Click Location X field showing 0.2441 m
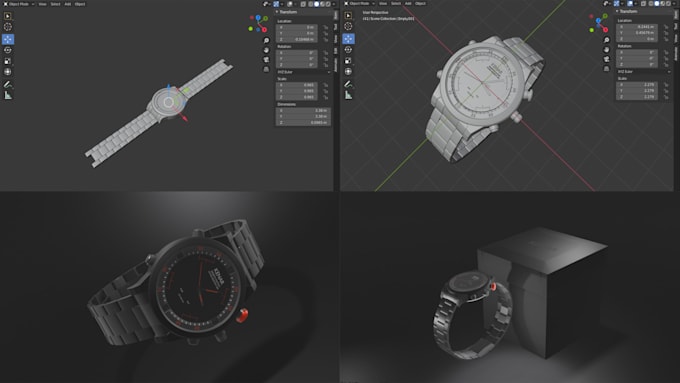The height and width of the screenshot is (383, 680). [x=637, y=27]
